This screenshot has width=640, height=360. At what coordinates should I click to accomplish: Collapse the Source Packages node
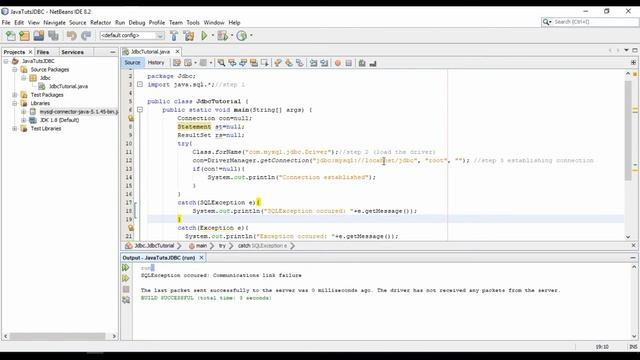coord(15,70)
